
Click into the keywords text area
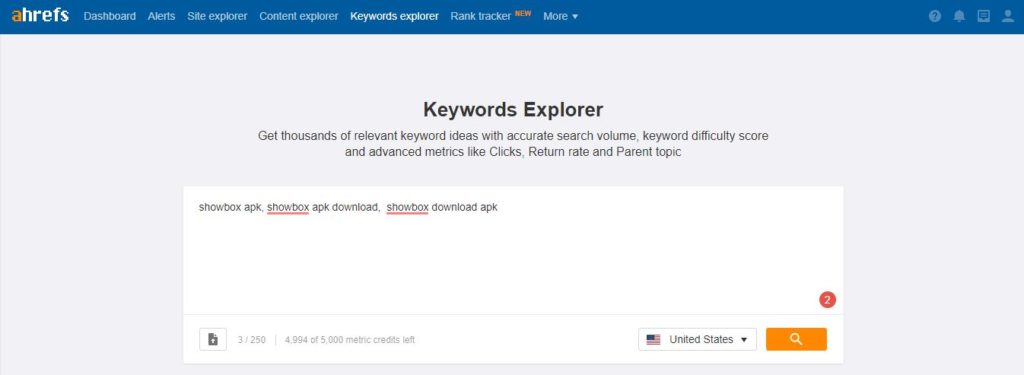click(513, 250)
